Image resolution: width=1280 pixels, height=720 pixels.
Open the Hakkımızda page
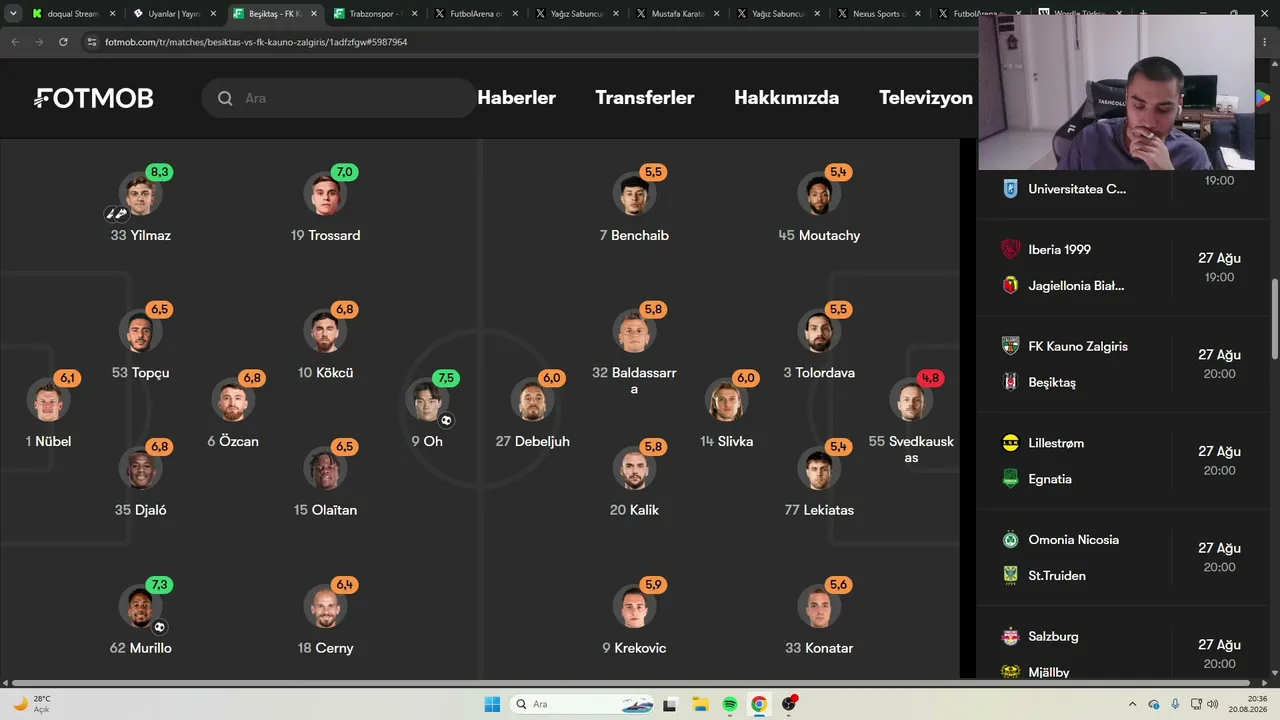click(787, 98)
